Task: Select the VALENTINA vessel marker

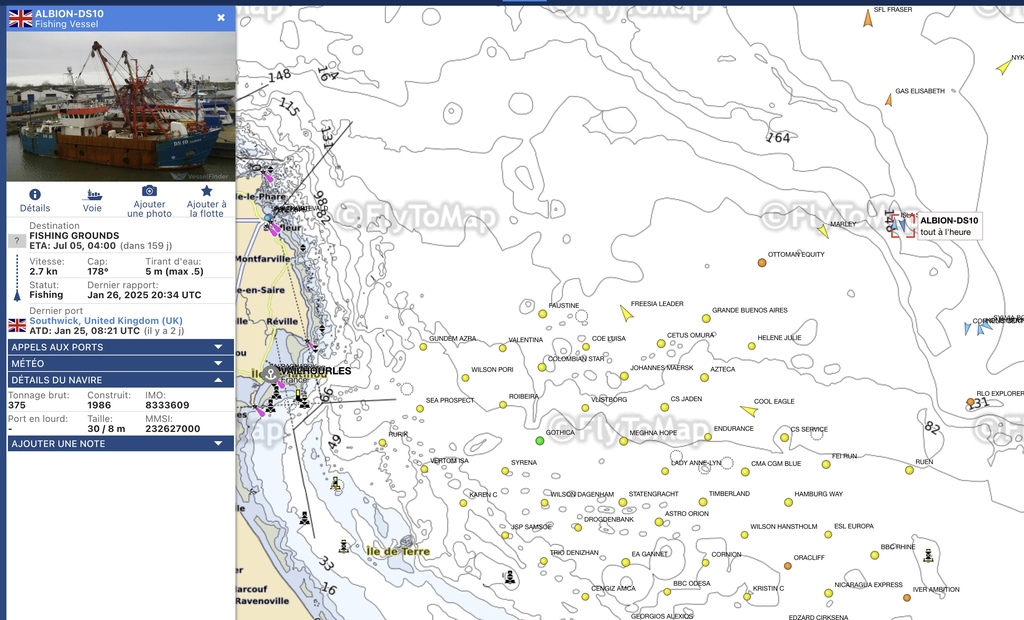Action: click(x=502, y=348)
